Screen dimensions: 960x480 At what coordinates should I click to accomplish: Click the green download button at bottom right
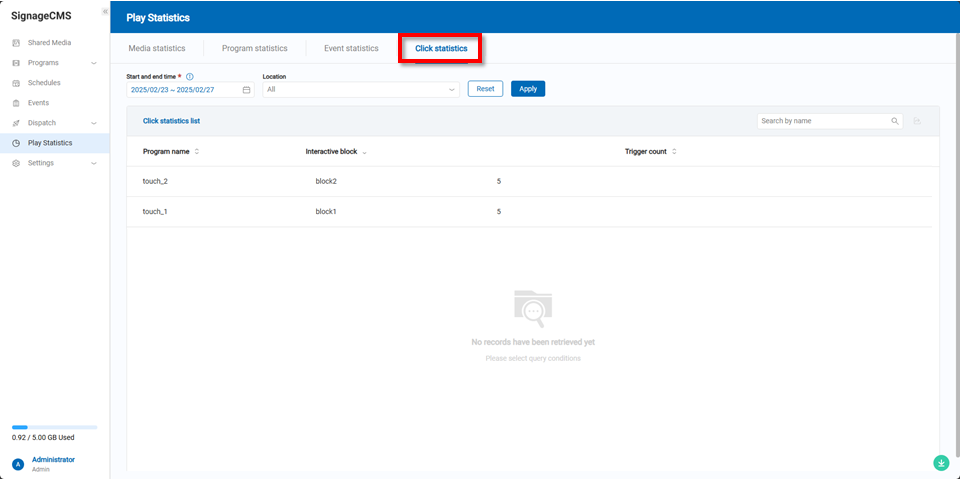coord(941,463)
